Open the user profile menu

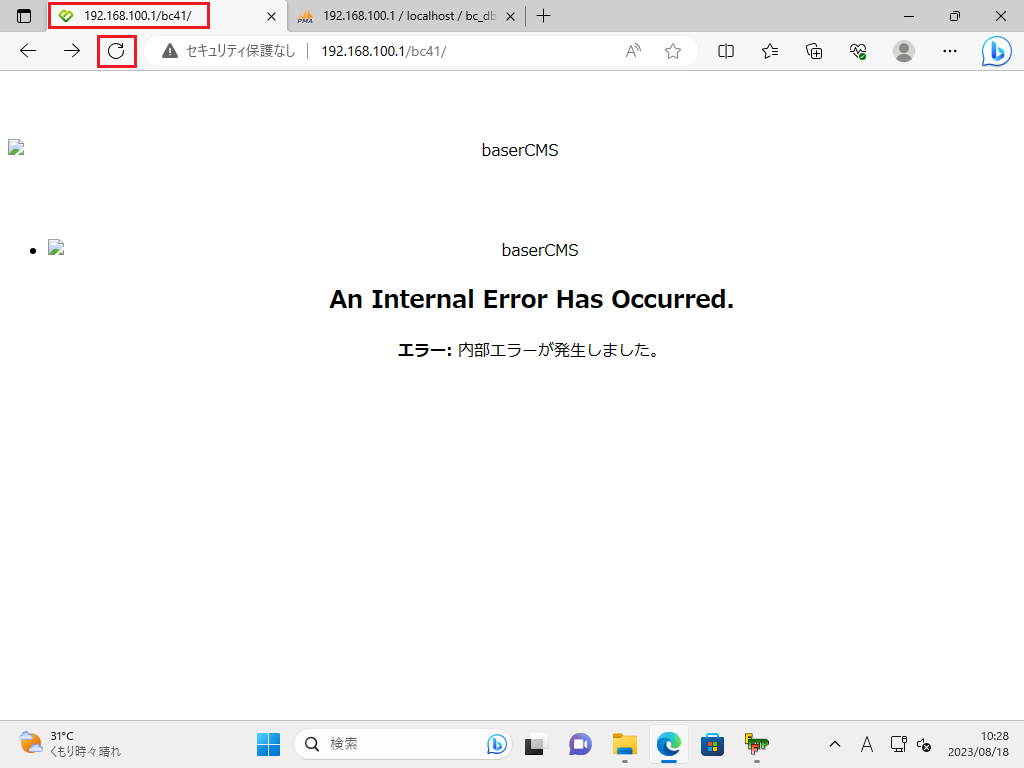[904, 51]
